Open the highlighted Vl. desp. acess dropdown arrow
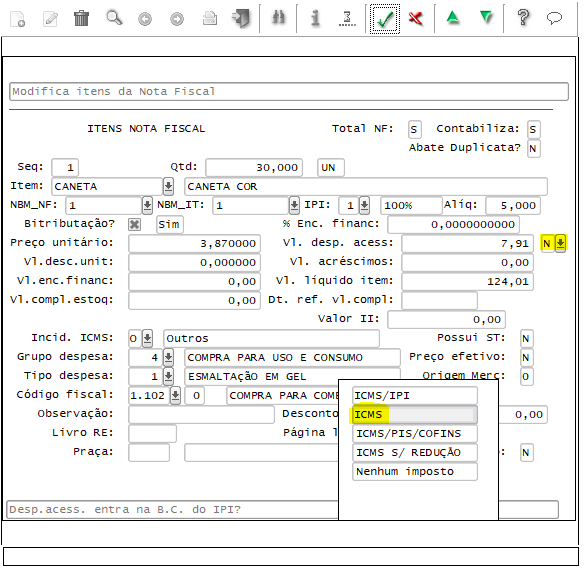The height and width of the screenshot is (571, 584). (561, 244)
